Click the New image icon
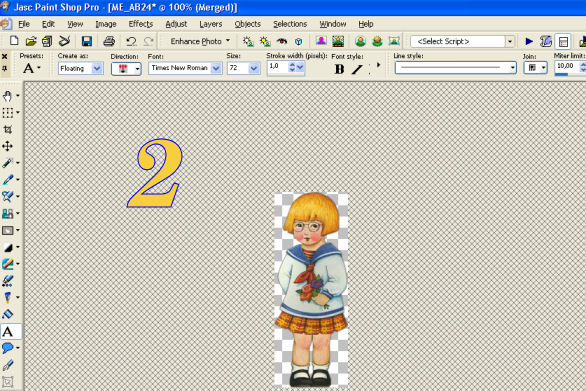Viewport: 586px width, 391px height. tap(14, 41)
